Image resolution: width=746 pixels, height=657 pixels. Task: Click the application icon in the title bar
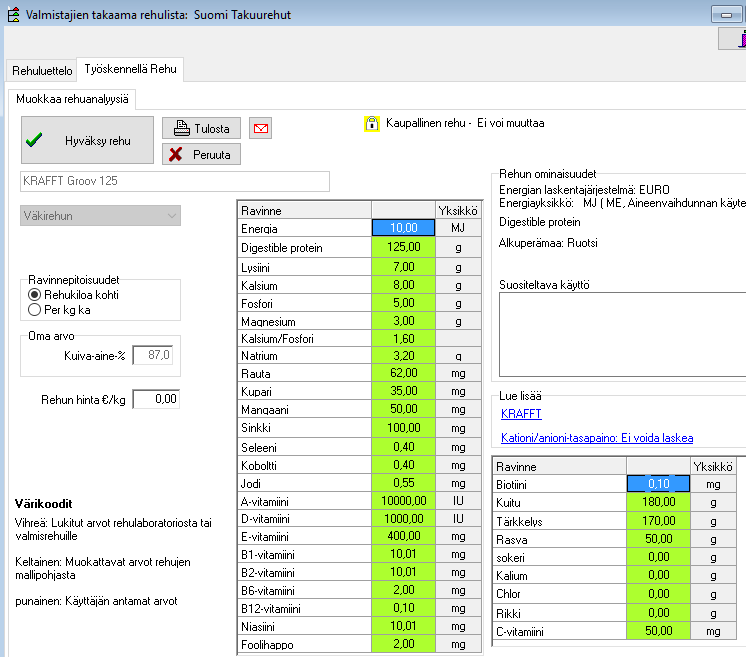14,15
